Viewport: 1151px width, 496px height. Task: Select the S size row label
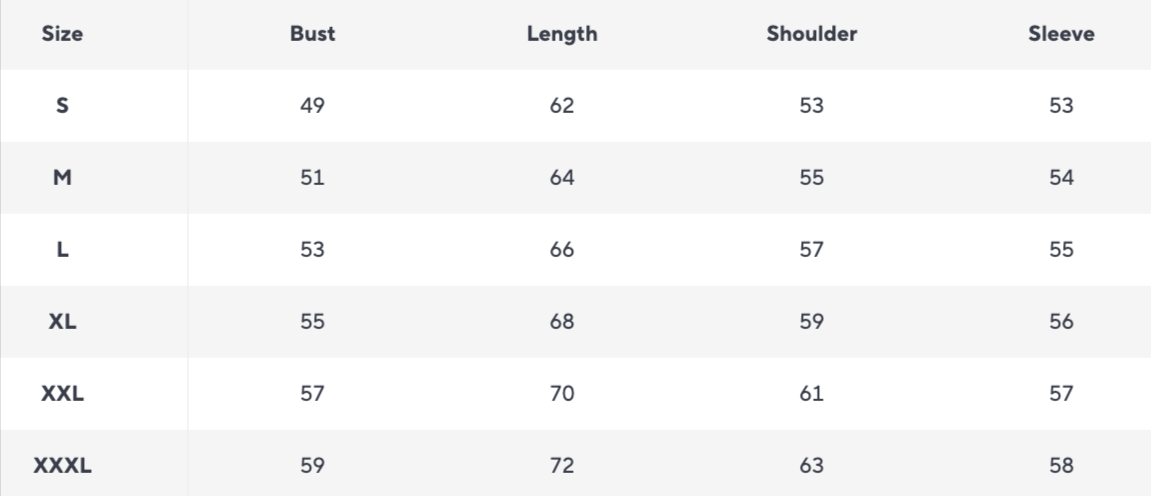(62, 106)
